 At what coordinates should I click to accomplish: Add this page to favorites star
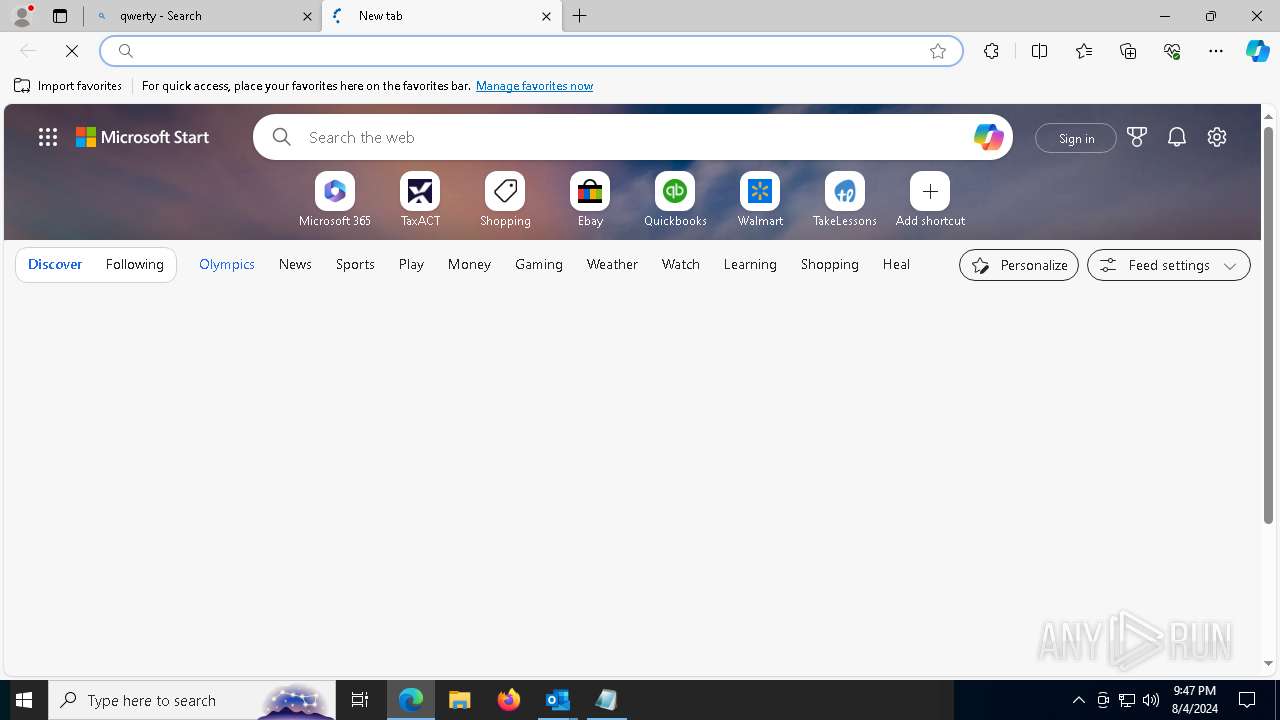tap(938, 51)
